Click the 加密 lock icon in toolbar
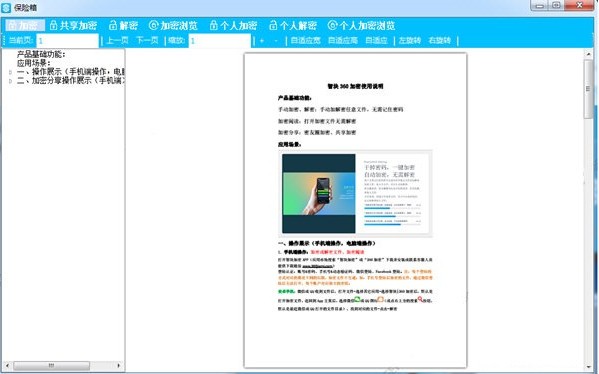 tap(12, 26)
